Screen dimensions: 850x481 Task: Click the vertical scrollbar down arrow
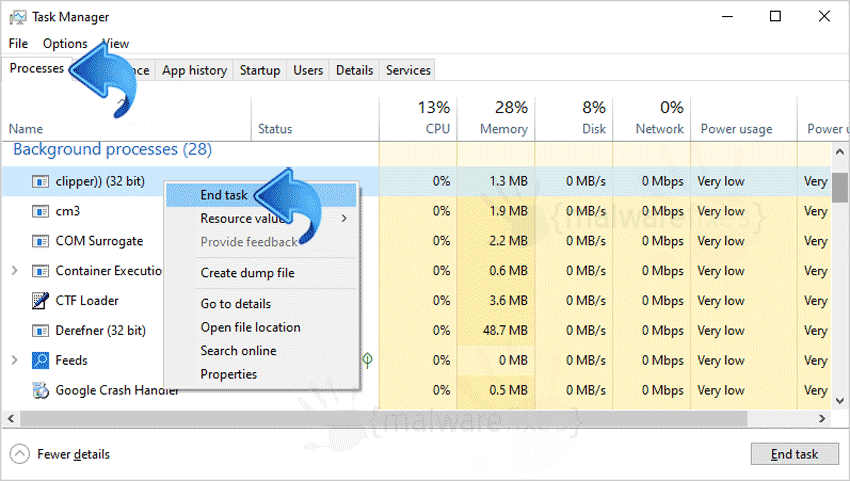pos(840,401)
